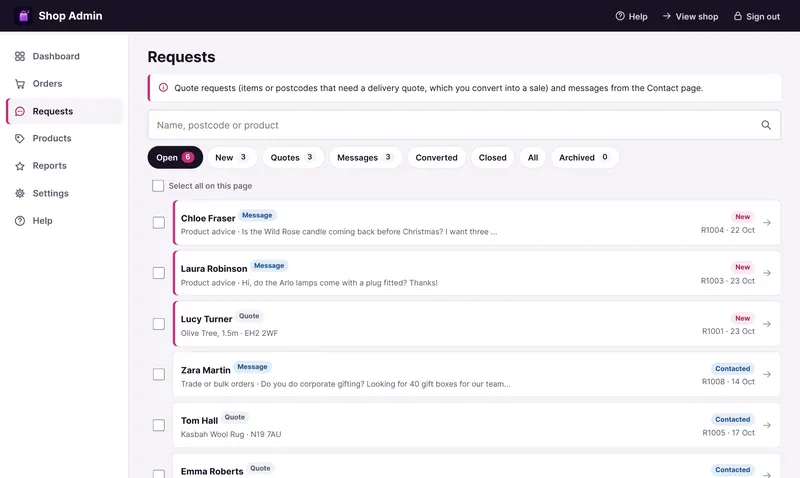Switch to the Converted filter tab
This screenshot has height=478, width=800.
click(436, 157)
